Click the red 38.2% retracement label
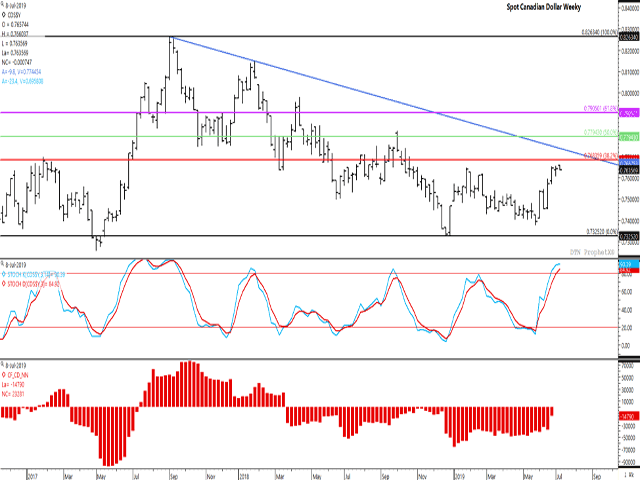This screenshot has height=480, width=640. tap(601, 156)
